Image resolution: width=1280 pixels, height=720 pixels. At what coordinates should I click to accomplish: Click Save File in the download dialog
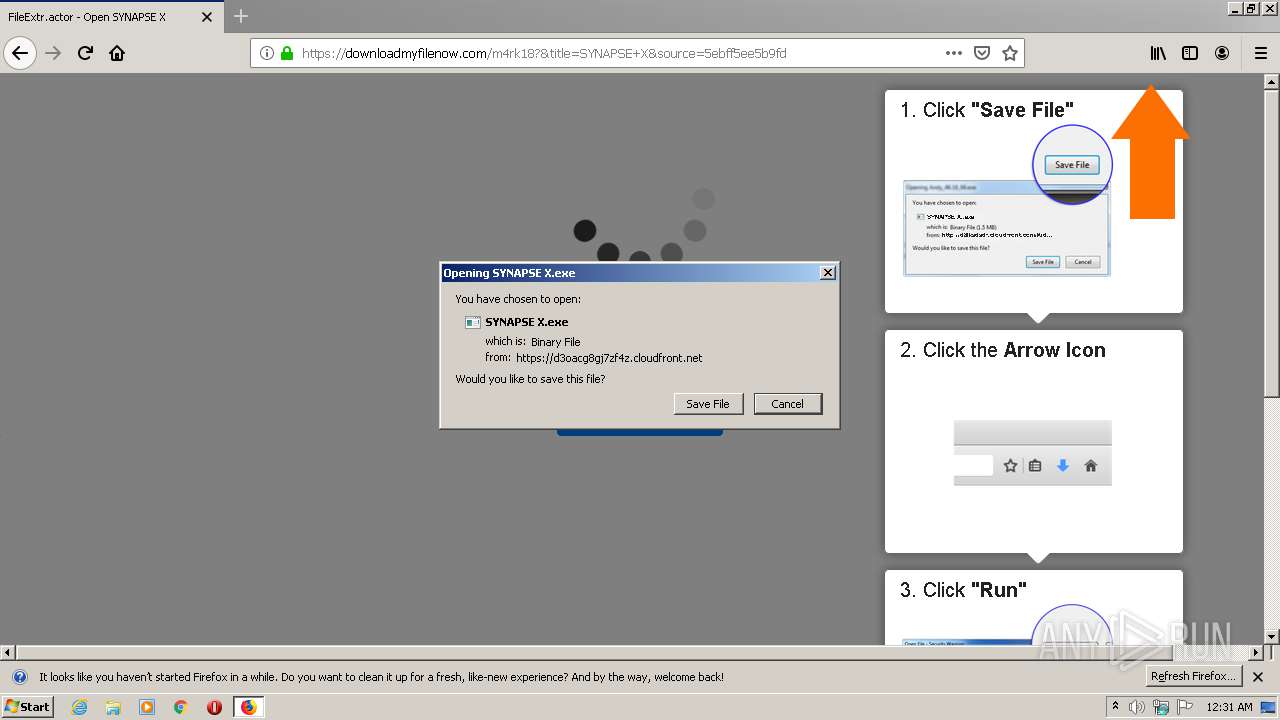click(x=708, y=404)
